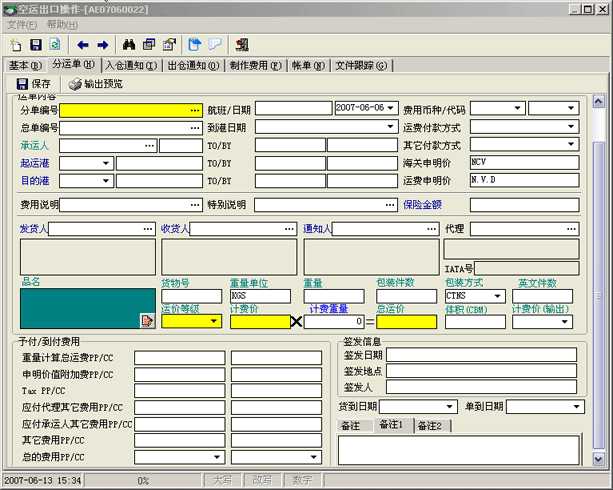613x490 pixels.
Task: Open ellipsis lookup for 收货人
Action: [x=289, y=229]
